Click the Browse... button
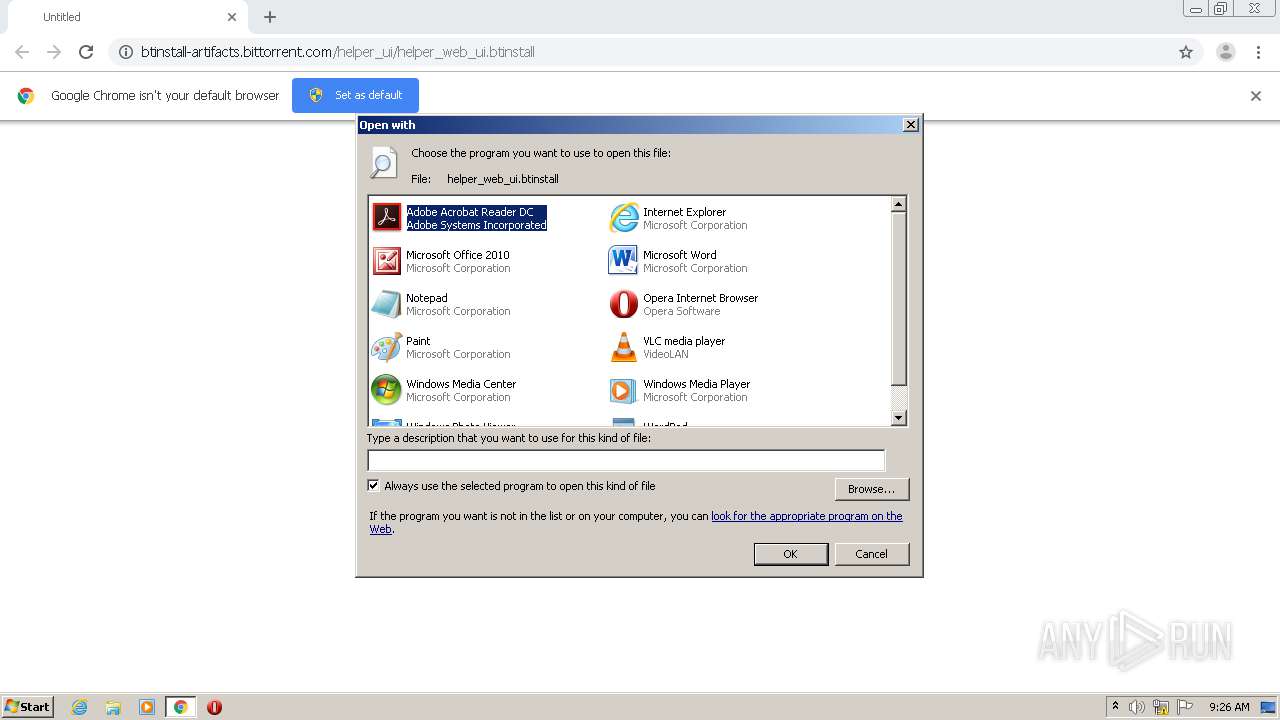 pyautogui.click(x=872, y=489)
